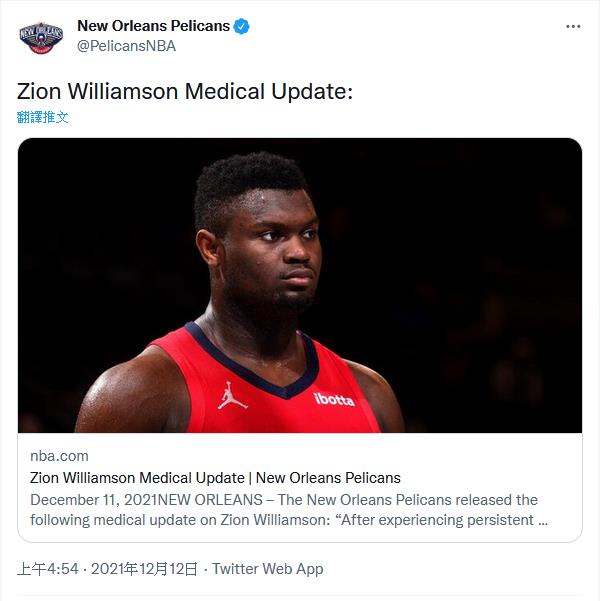Open the card headline mentioning "| New Orleans Pelicans"

point(215,477)
